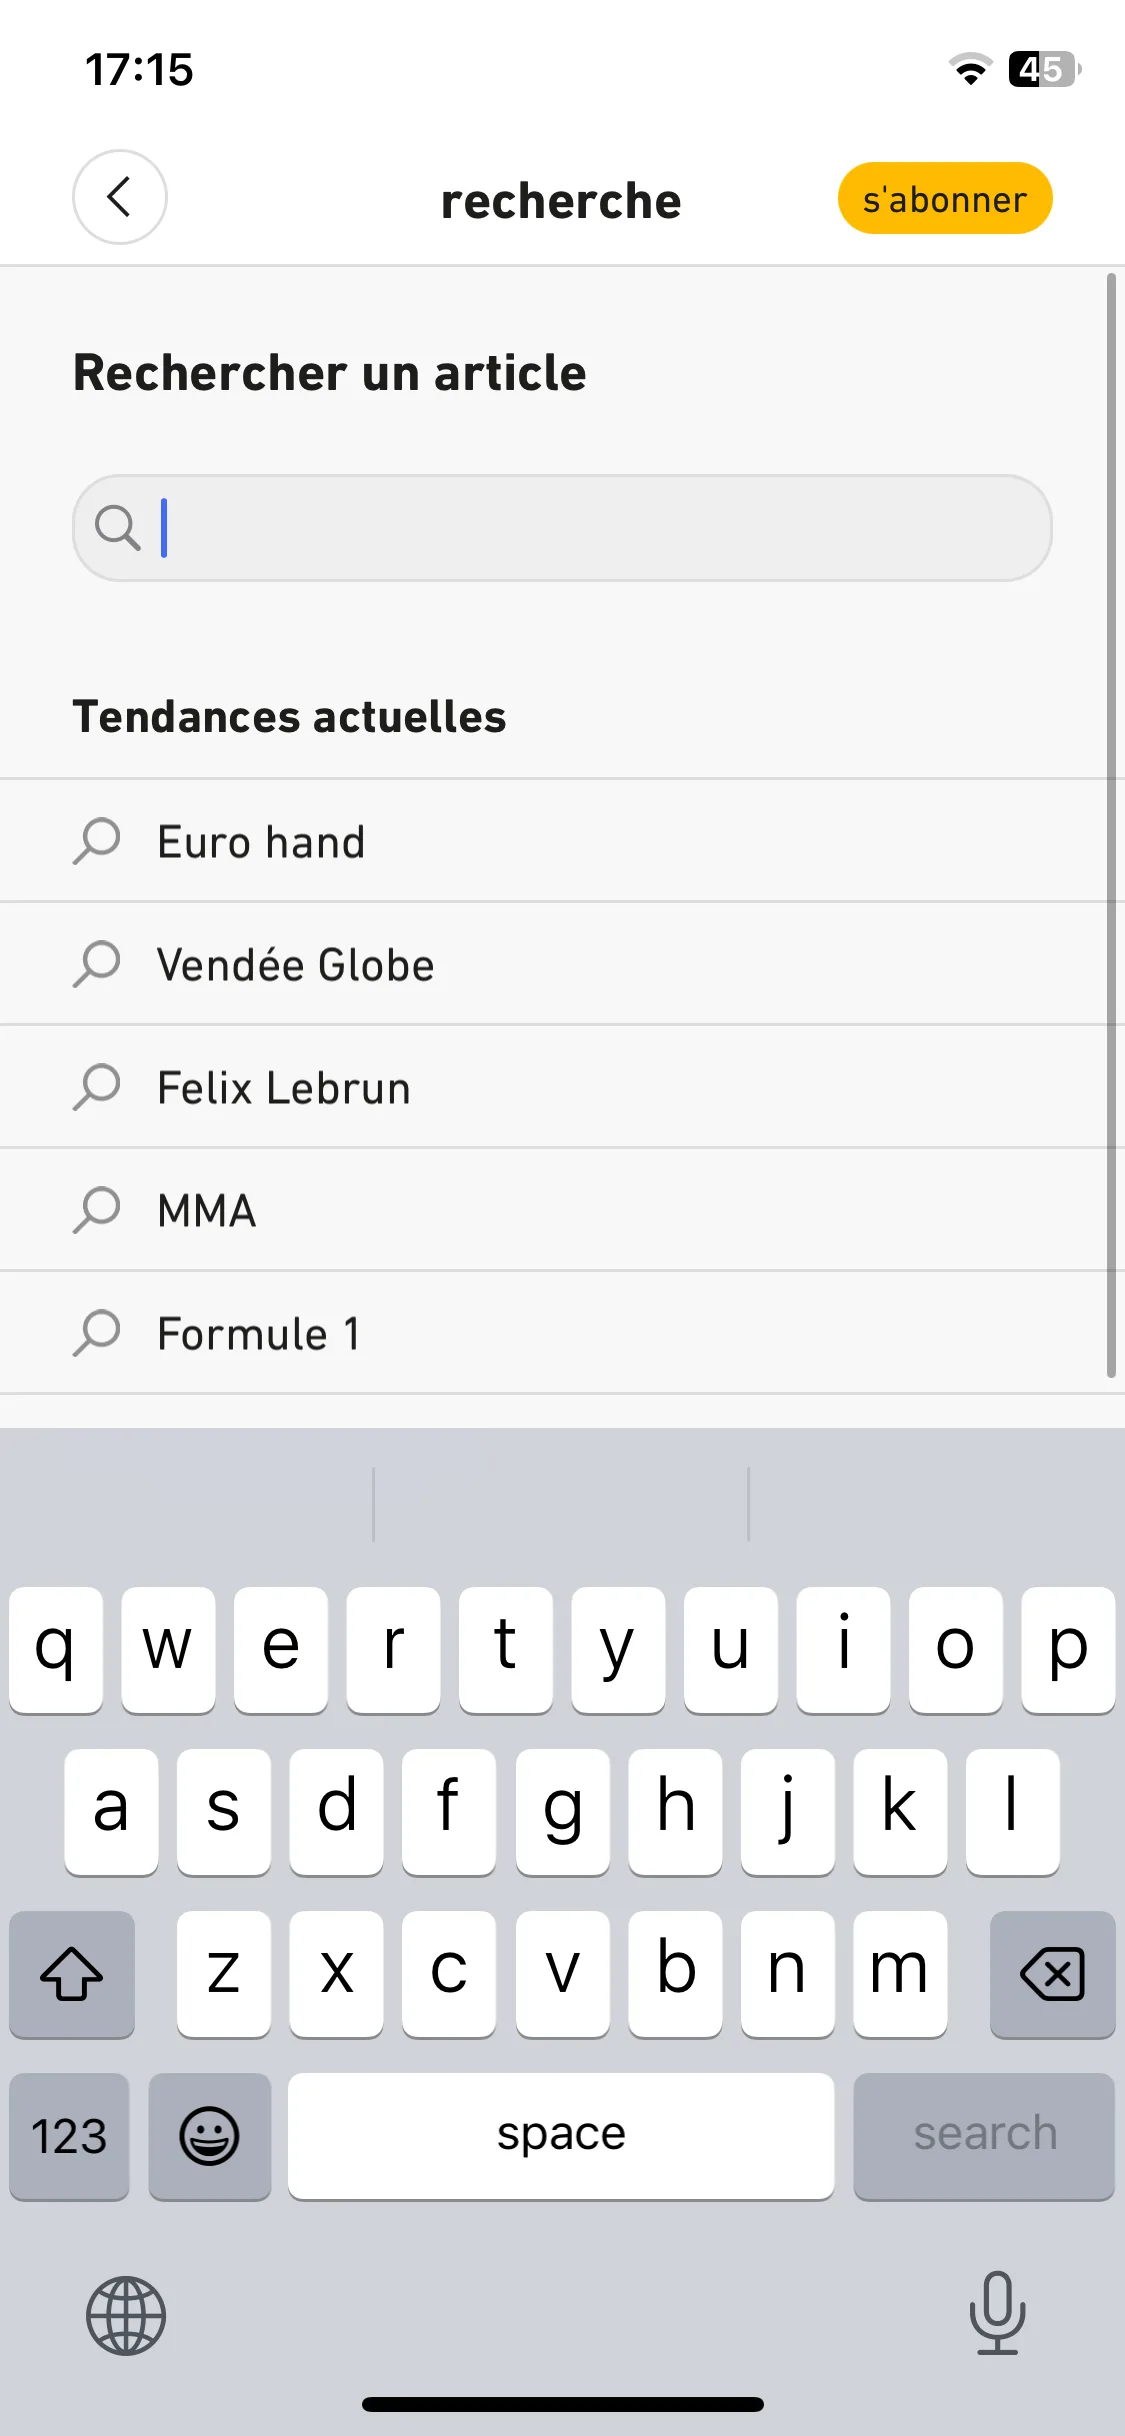The image size is (1125, 2436).
Task: Toggle the shift key on keyboard
Action: click(72, 1974)
